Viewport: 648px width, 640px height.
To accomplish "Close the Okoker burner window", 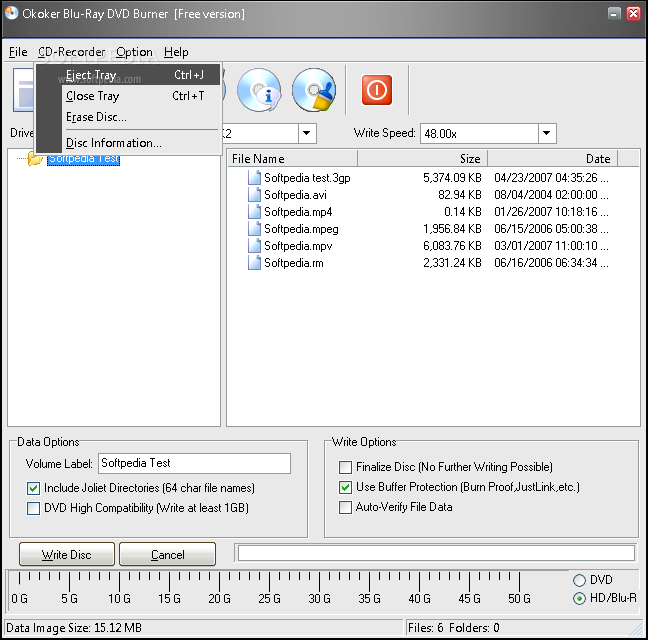I will click(633, 14).
